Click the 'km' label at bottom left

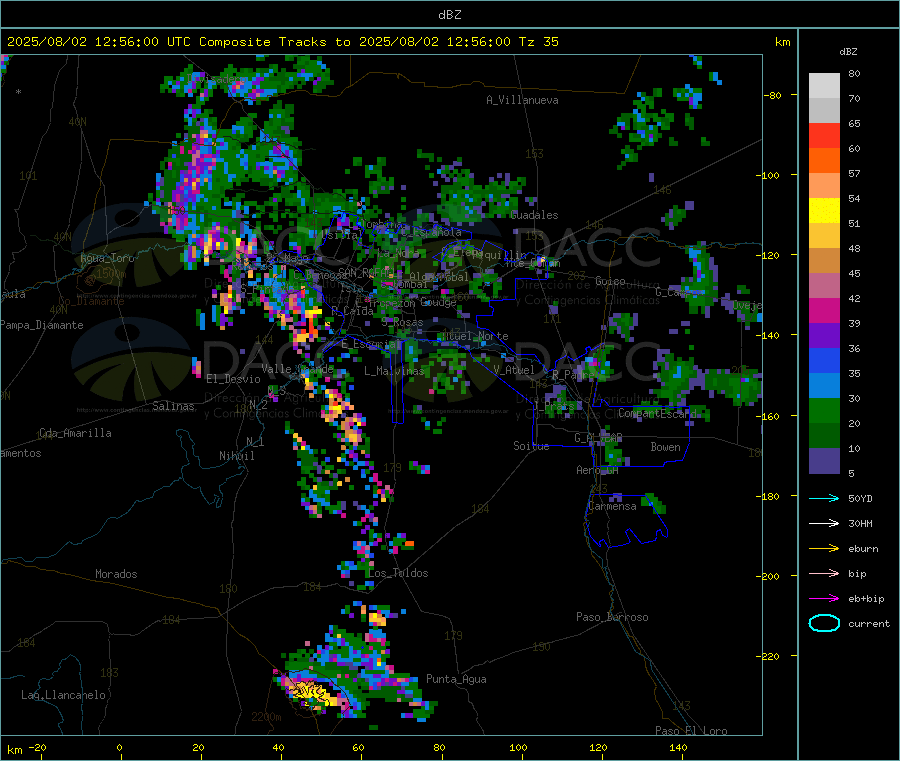(15, 750)
